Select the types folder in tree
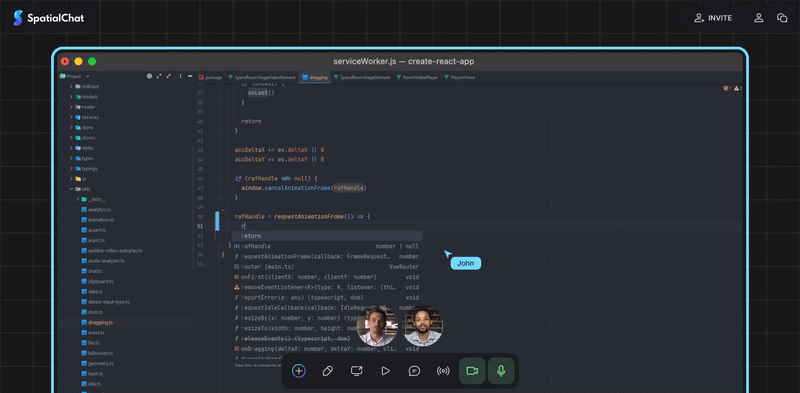Screen dimensions: 800x393 pos(84,158)
